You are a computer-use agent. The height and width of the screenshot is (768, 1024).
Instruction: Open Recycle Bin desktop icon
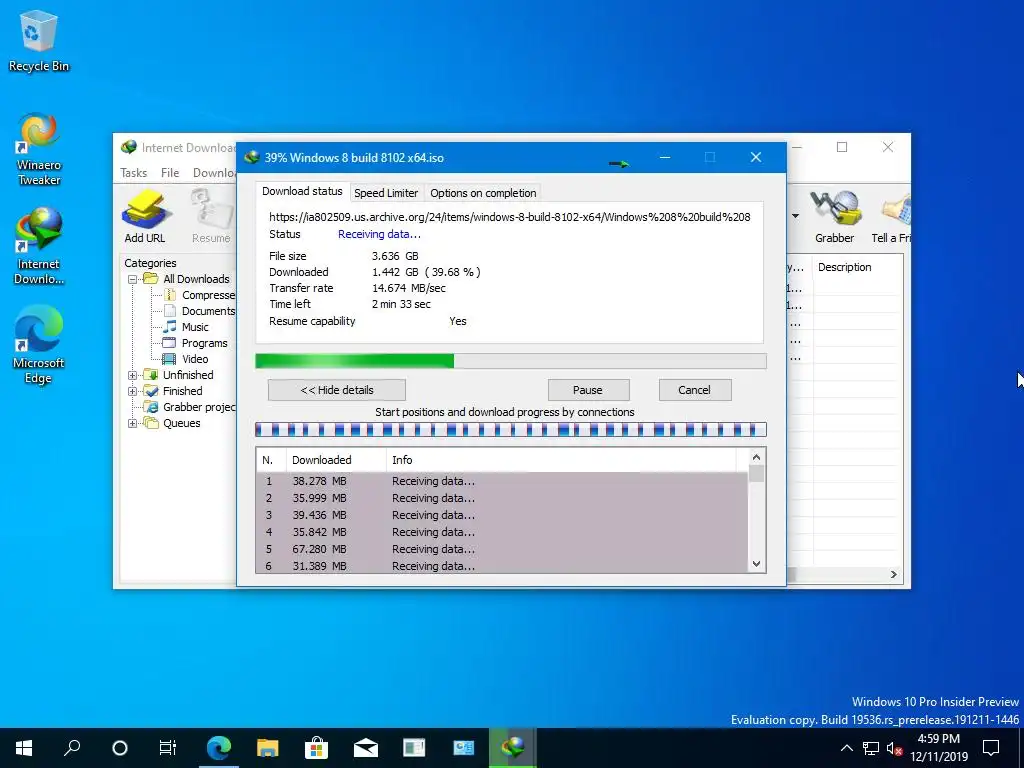click(x=39, y=41)
